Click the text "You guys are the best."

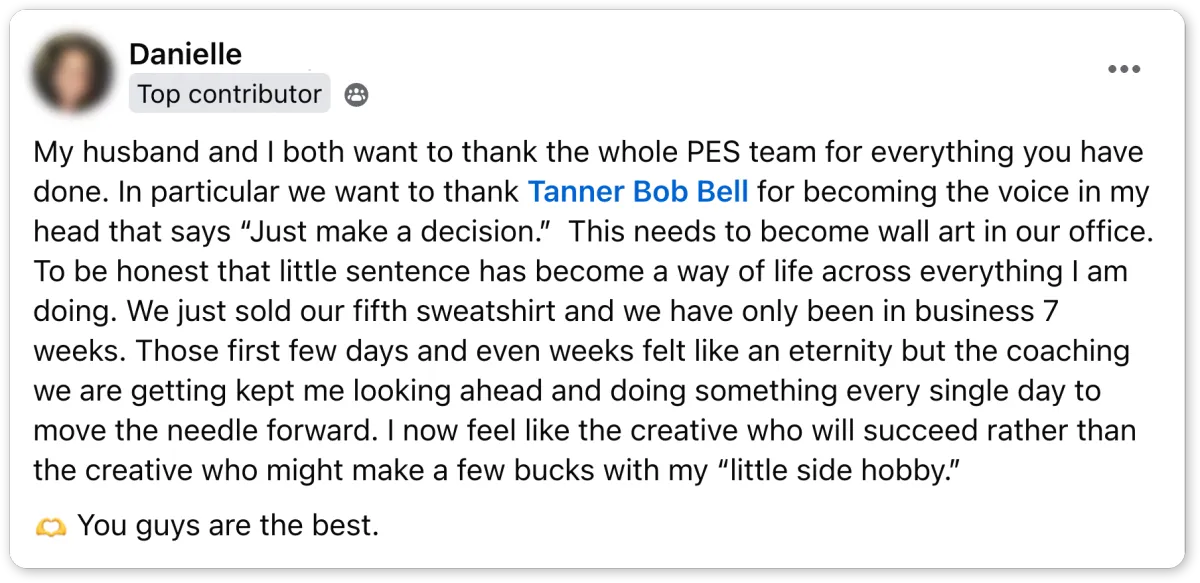[x=228, y=525]
